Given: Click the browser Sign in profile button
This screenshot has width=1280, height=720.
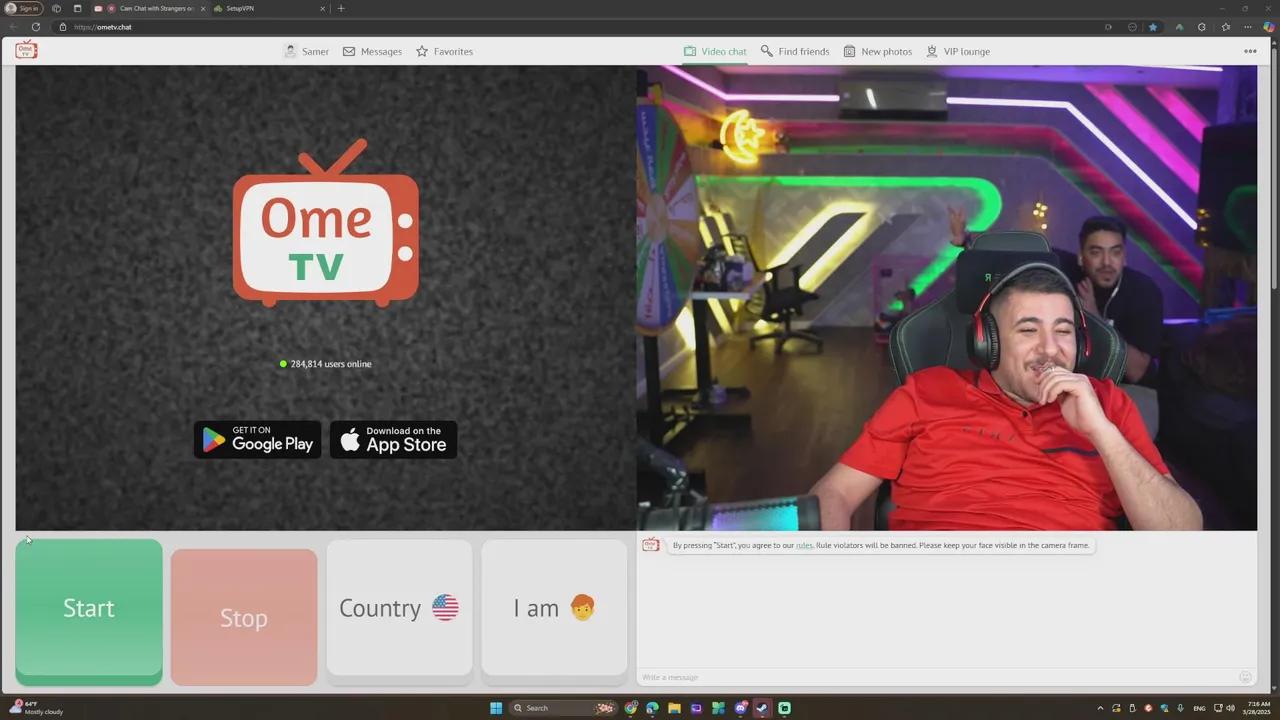Looking at the screenshot, I should [22, 8].
